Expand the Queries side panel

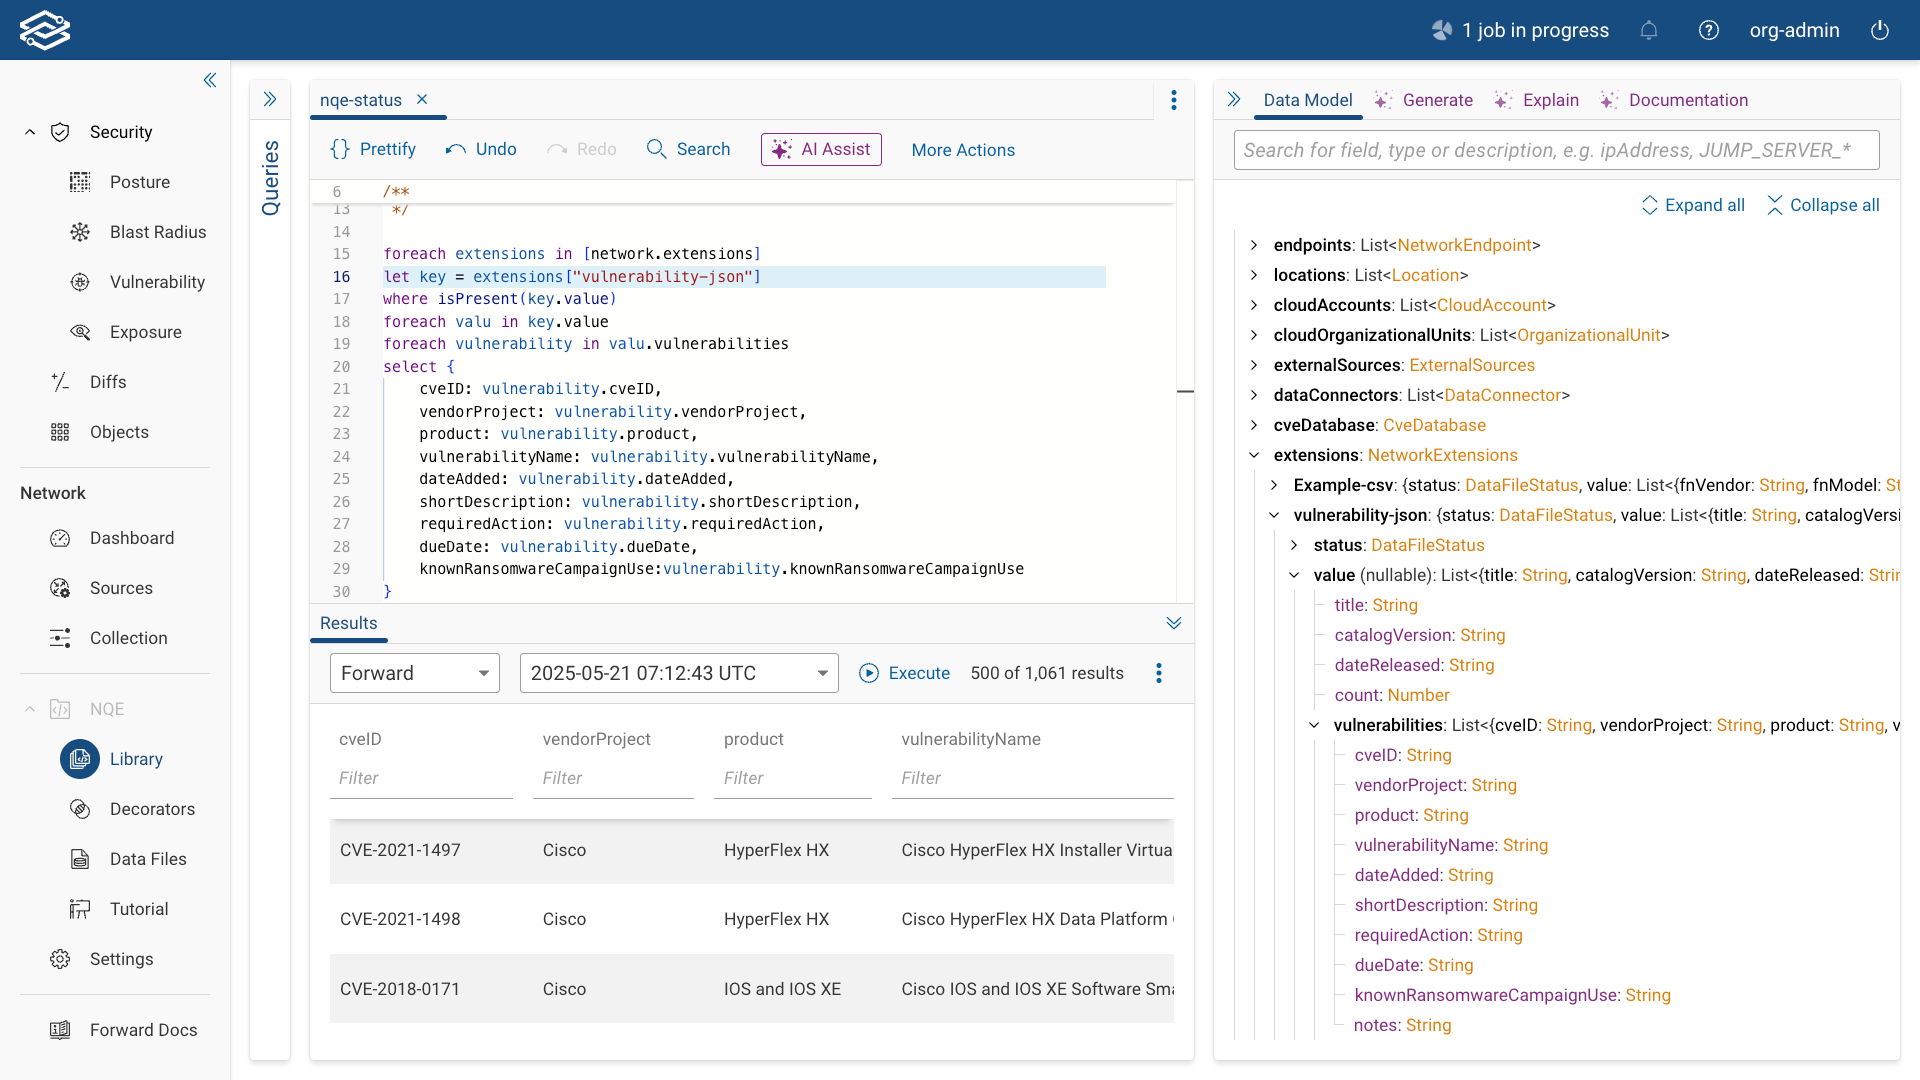[270, 99]
